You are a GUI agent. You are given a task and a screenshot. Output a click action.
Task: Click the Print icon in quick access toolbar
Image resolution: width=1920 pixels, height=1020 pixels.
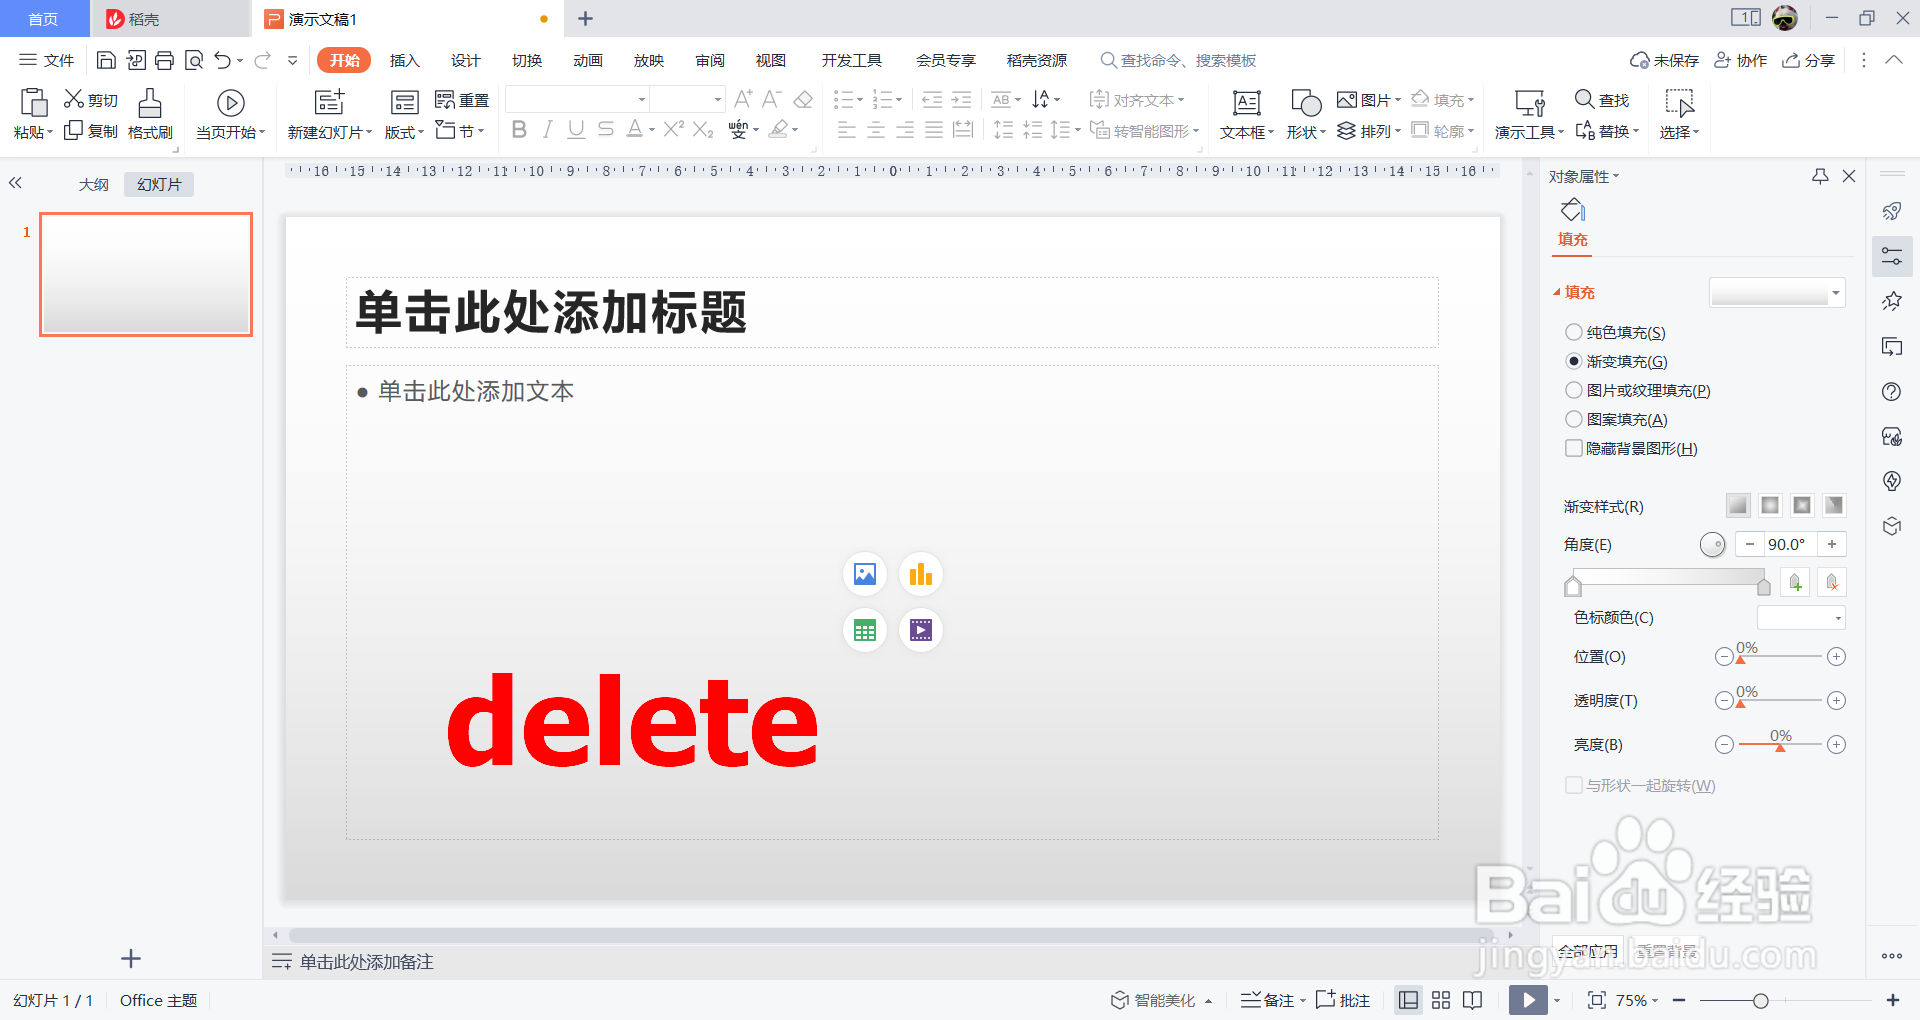pos(165,60)
